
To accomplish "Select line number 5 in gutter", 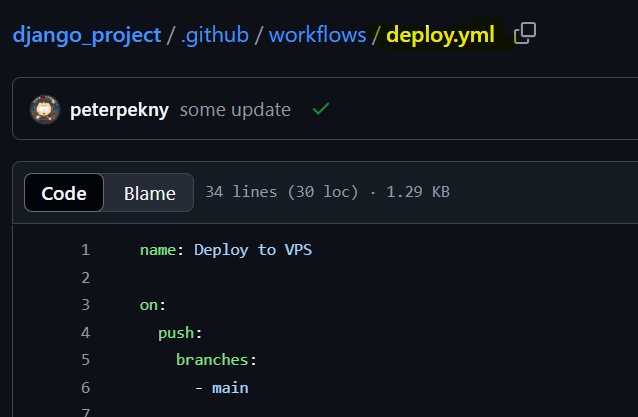I will (85, 359).
